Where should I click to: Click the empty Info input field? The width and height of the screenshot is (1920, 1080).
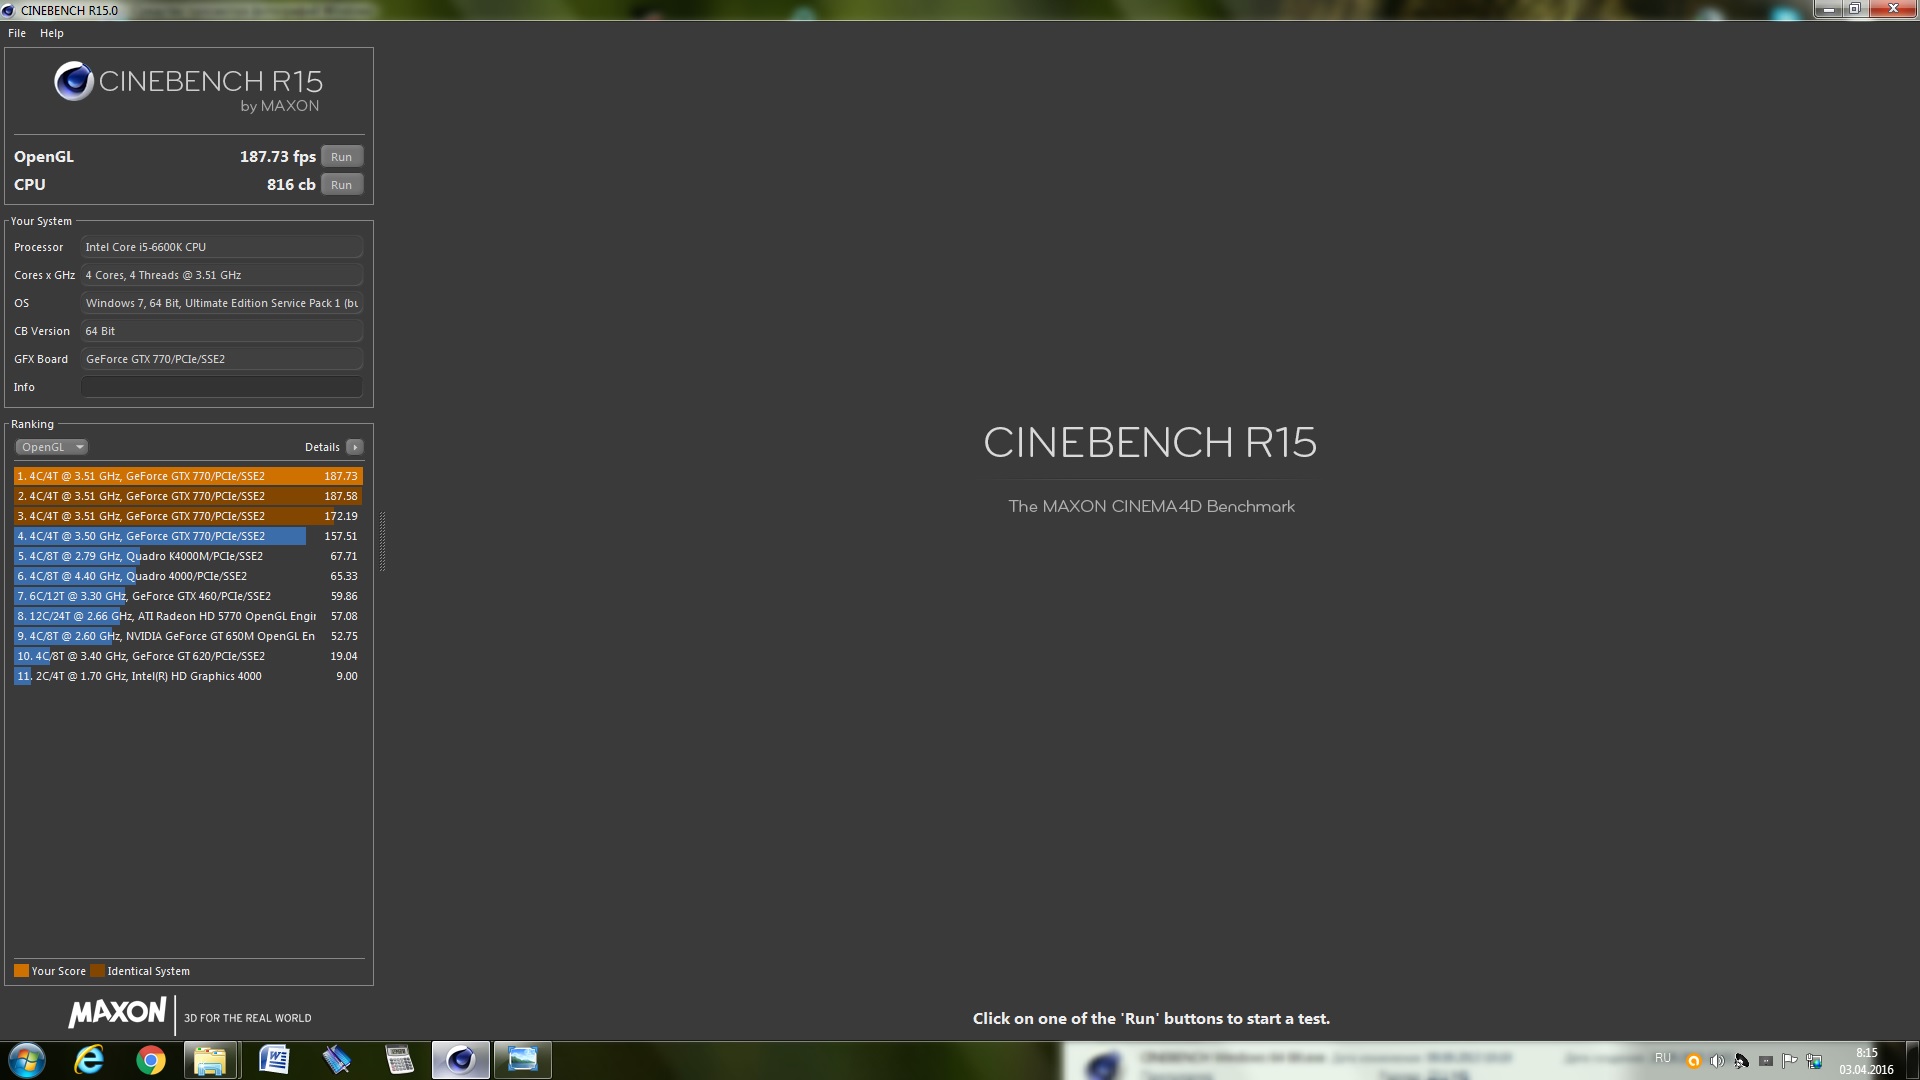point(221,387)
